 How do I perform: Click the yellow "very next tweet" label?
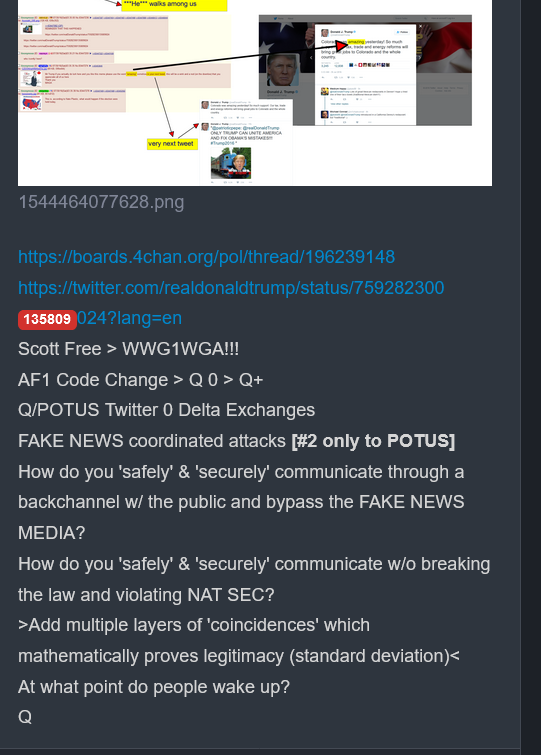point(172,143)
